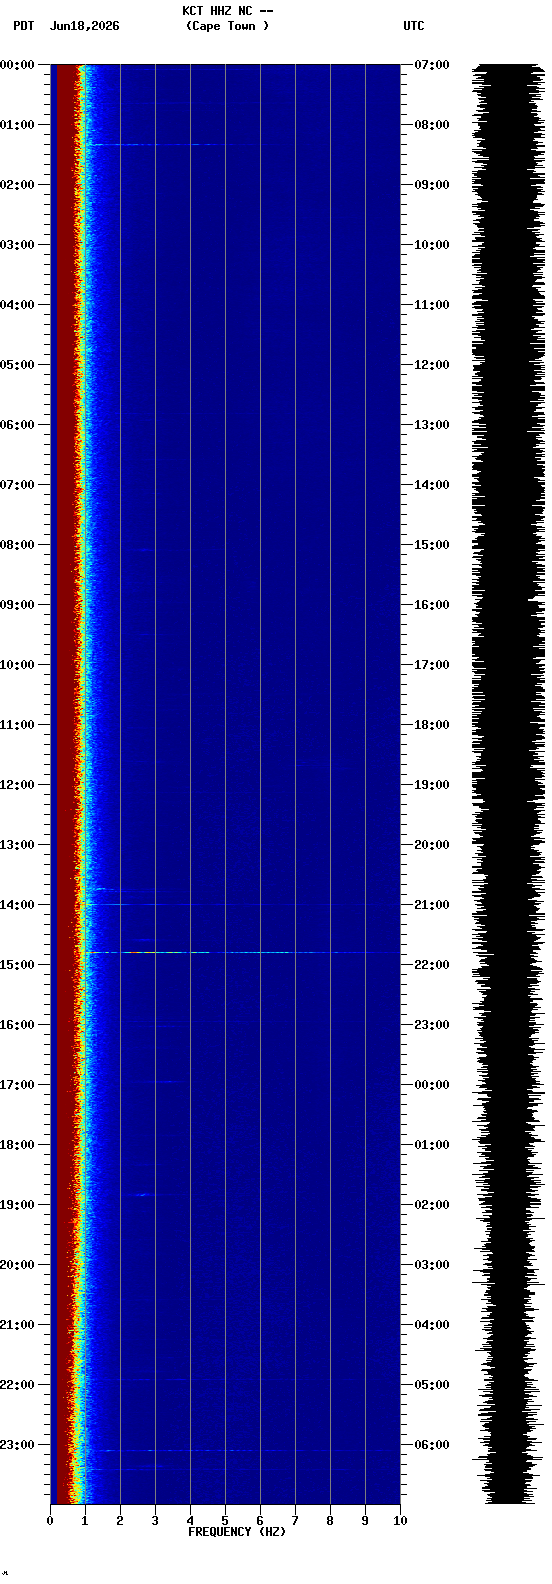Click the 9 Hz frequency tick label
Image resolution: width=552 pixels, height=1584 pixels.
pyautogui.click(x=365, y=1521)
